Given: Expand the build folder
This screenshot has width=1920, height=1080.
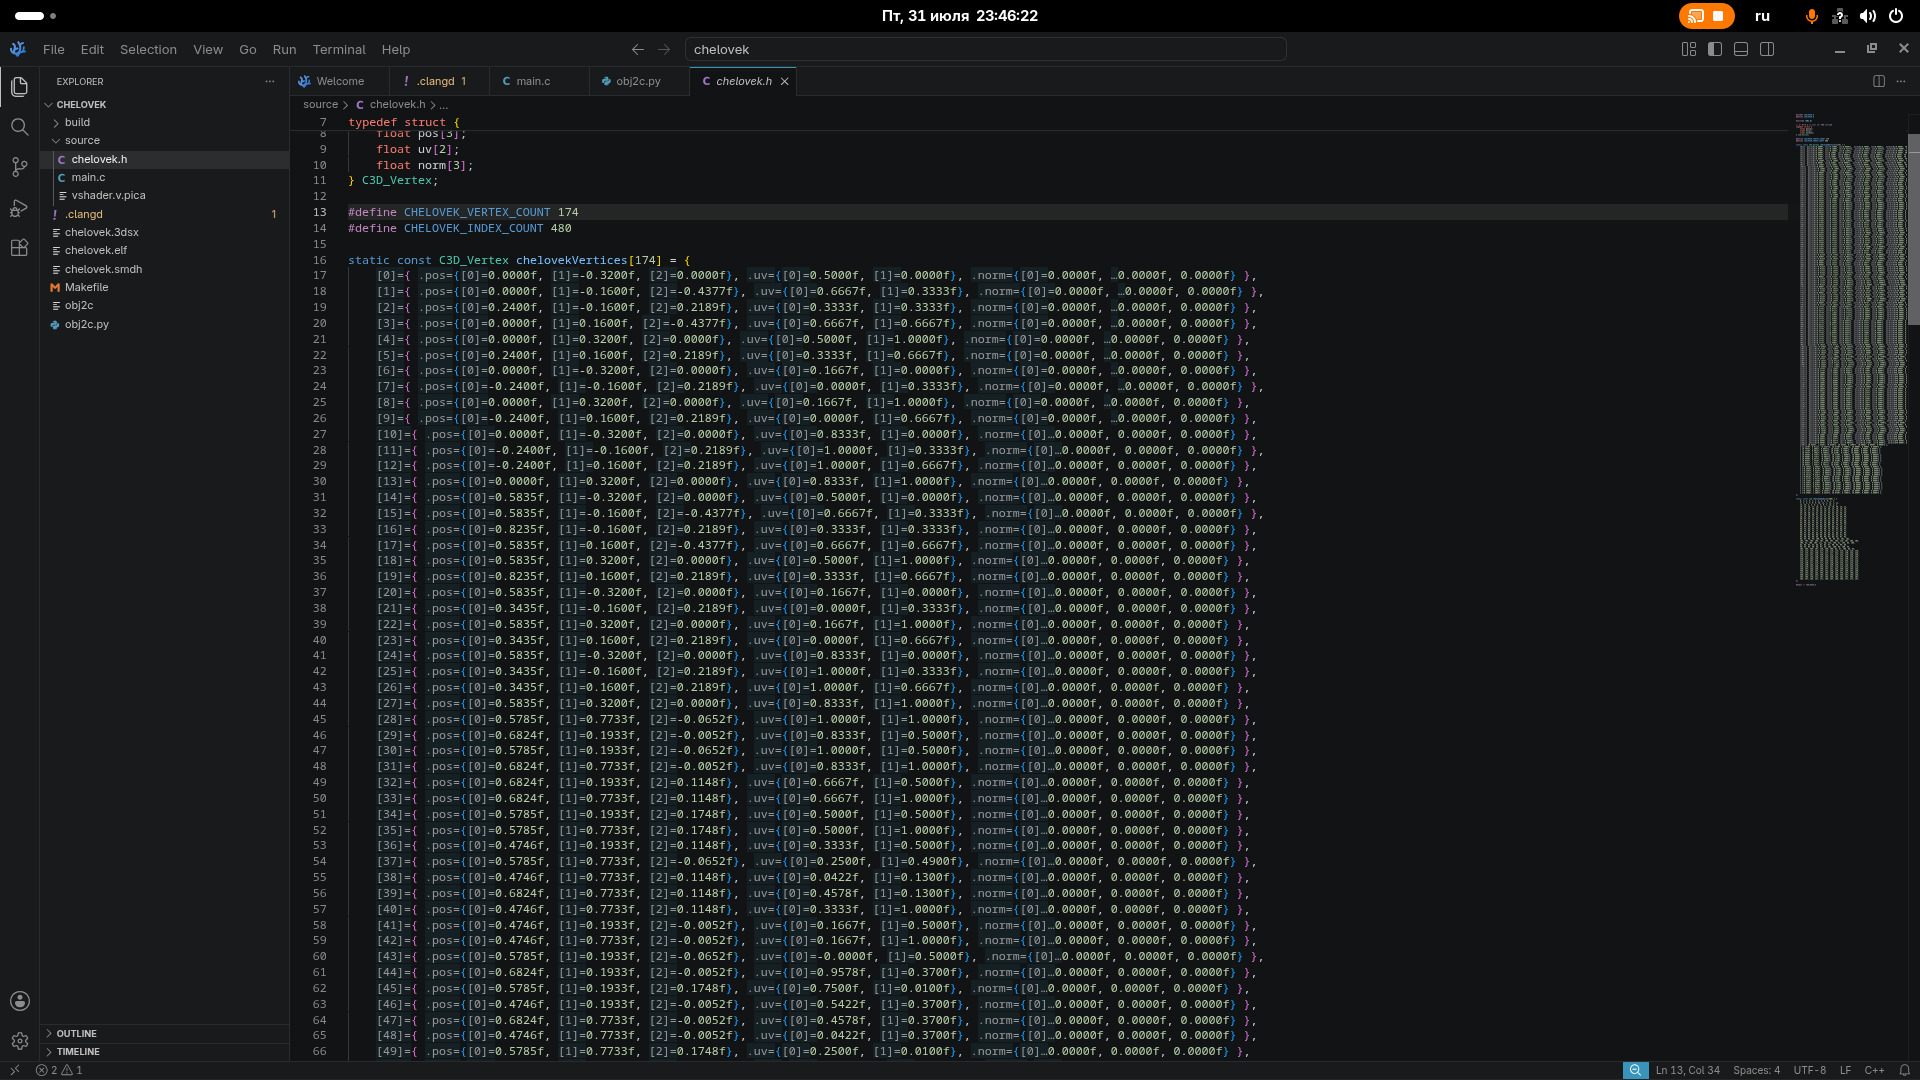Looking at the screenshot, I should click(164, 122).
